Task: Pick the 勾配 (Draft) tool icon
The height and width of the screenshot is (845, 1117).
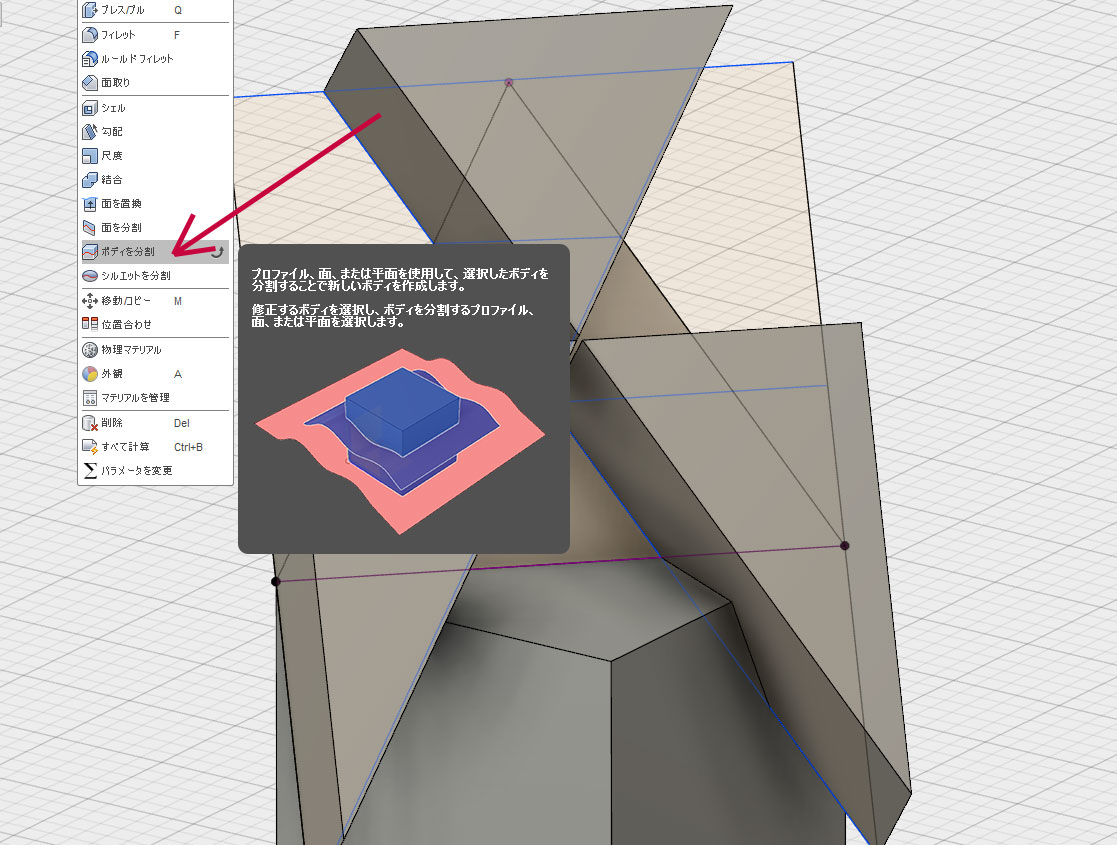Action: tap(89, 132)
